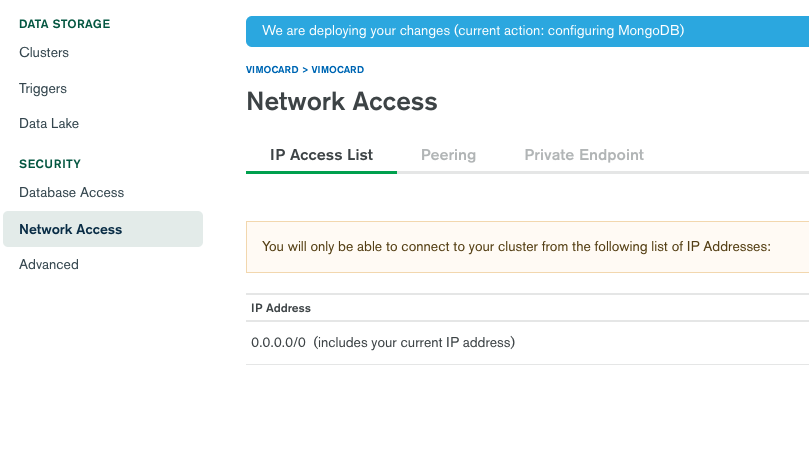Select Network Access in the sidebar
The width and height of the screenshot is (809, 462).
(71, 229)
